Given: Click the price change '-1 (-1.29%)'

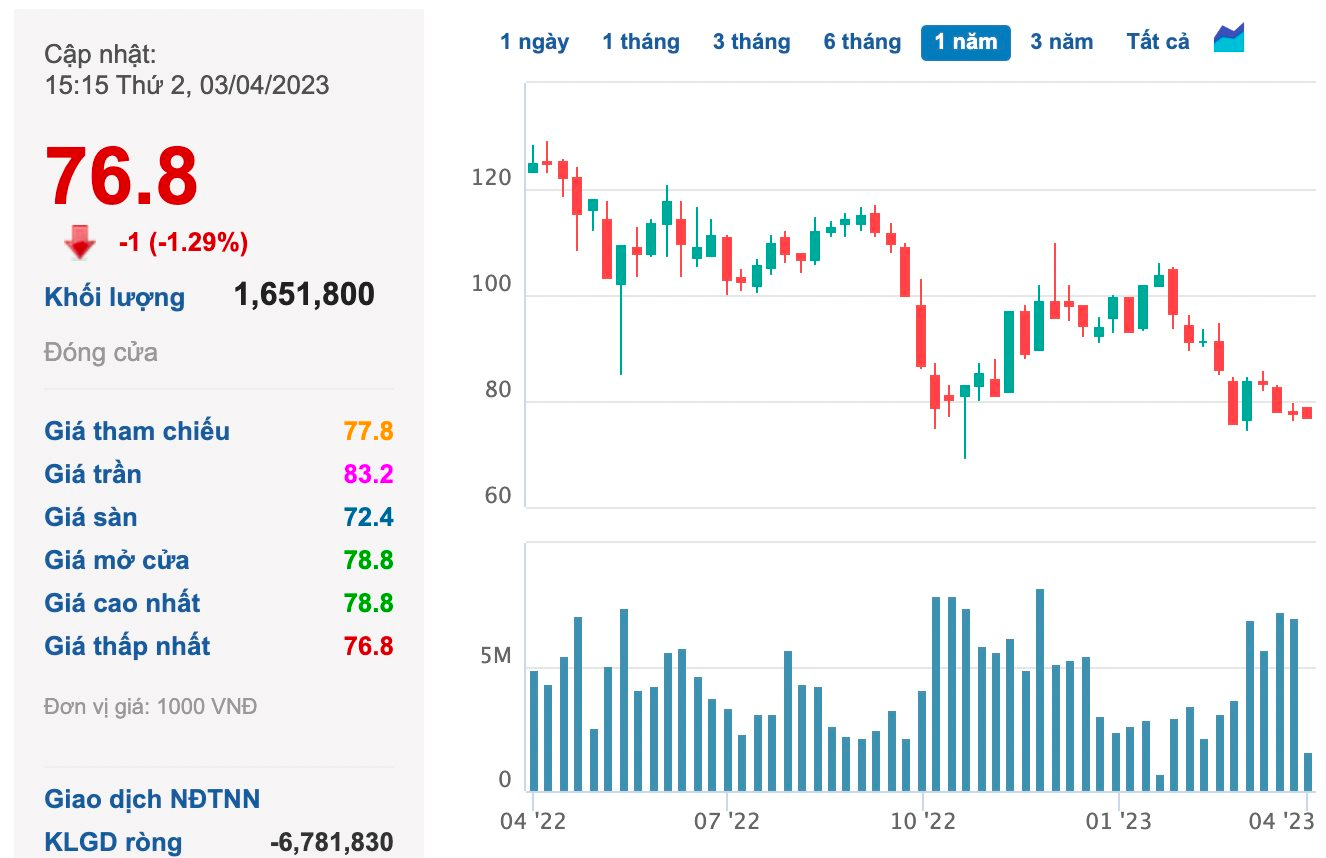Looking at the screenshot, I should pyautogui.click(x=183, y=242).
